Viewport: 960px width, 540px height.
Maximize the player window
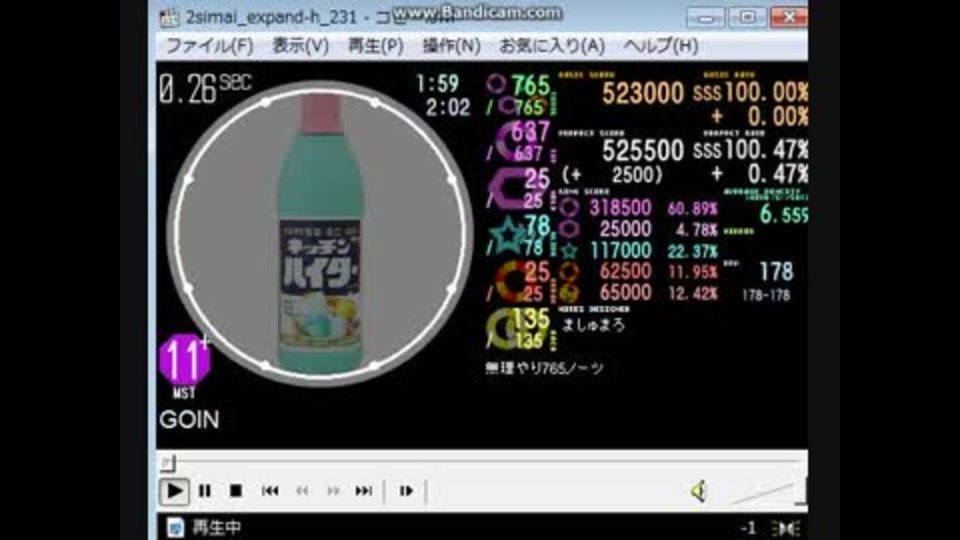click(x=747, y=17)
